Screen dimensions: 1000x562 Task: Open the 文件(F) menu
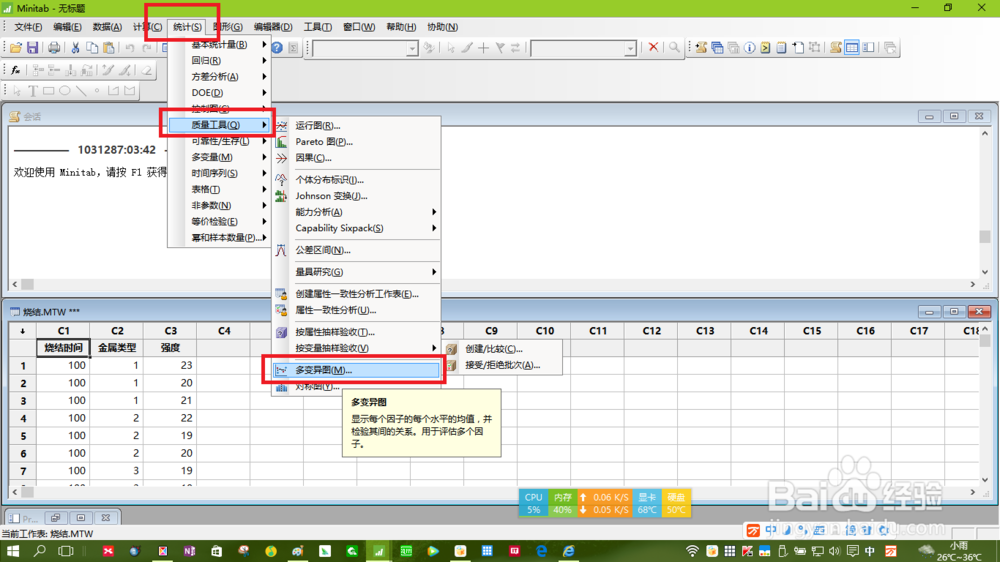click(x=28, y=27)
